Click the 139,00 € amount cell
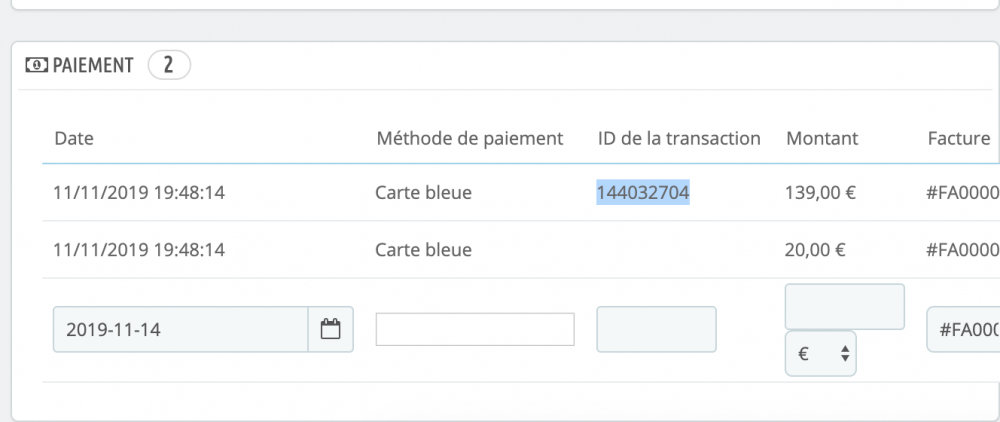The image size is (1000, 422). 820,193
